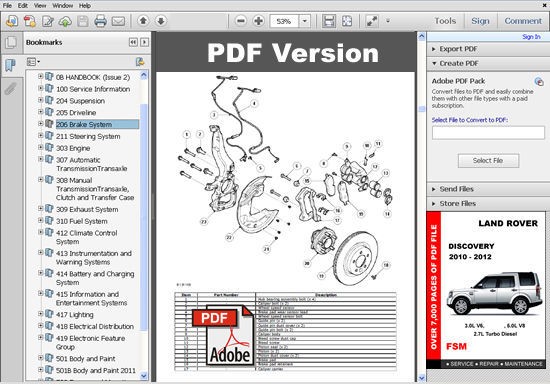
Task: Click Select File to Convert to PDF link
Action: pos(470,120)
